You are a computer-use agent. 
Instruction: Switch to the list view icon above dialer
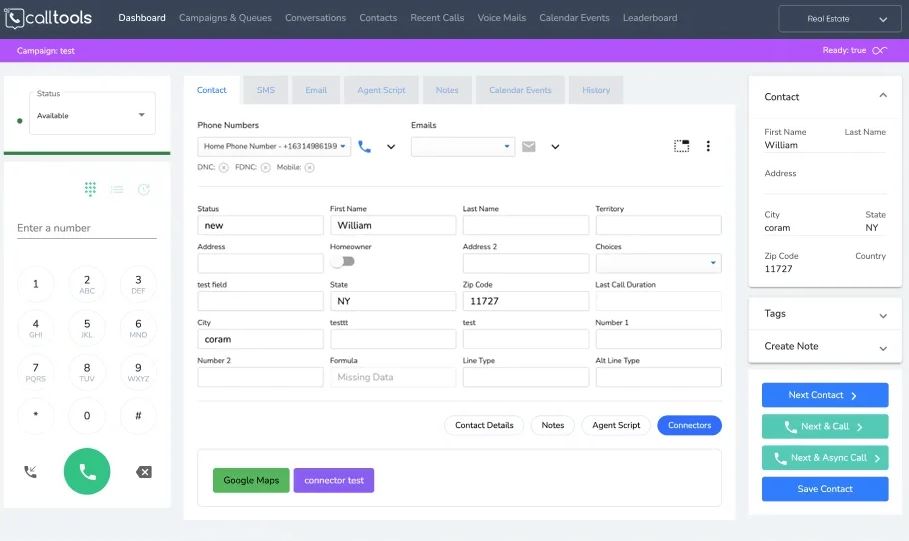click(117, 190)
